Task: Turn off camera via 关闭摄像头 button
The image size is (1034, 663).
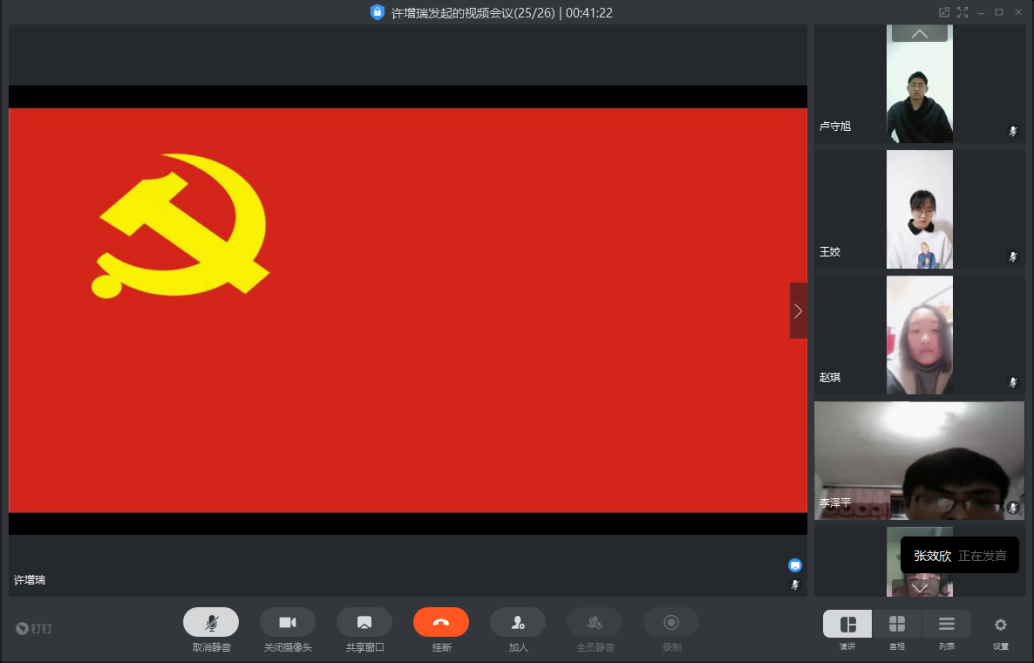Action: pyautogui.click(x=287, y=622)
